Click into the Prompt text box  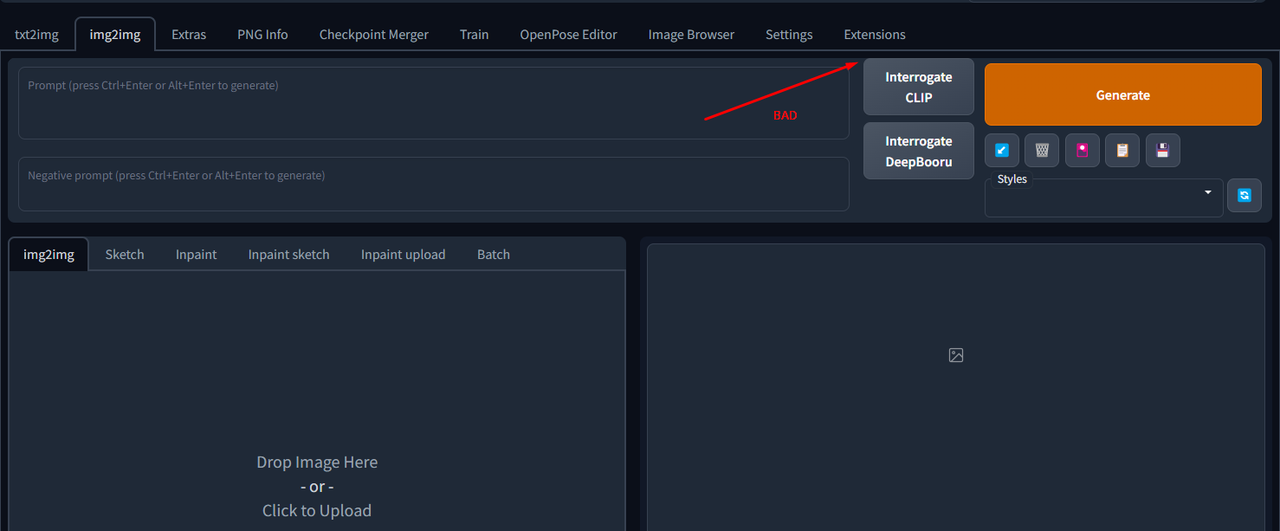[x=434, y=103]
